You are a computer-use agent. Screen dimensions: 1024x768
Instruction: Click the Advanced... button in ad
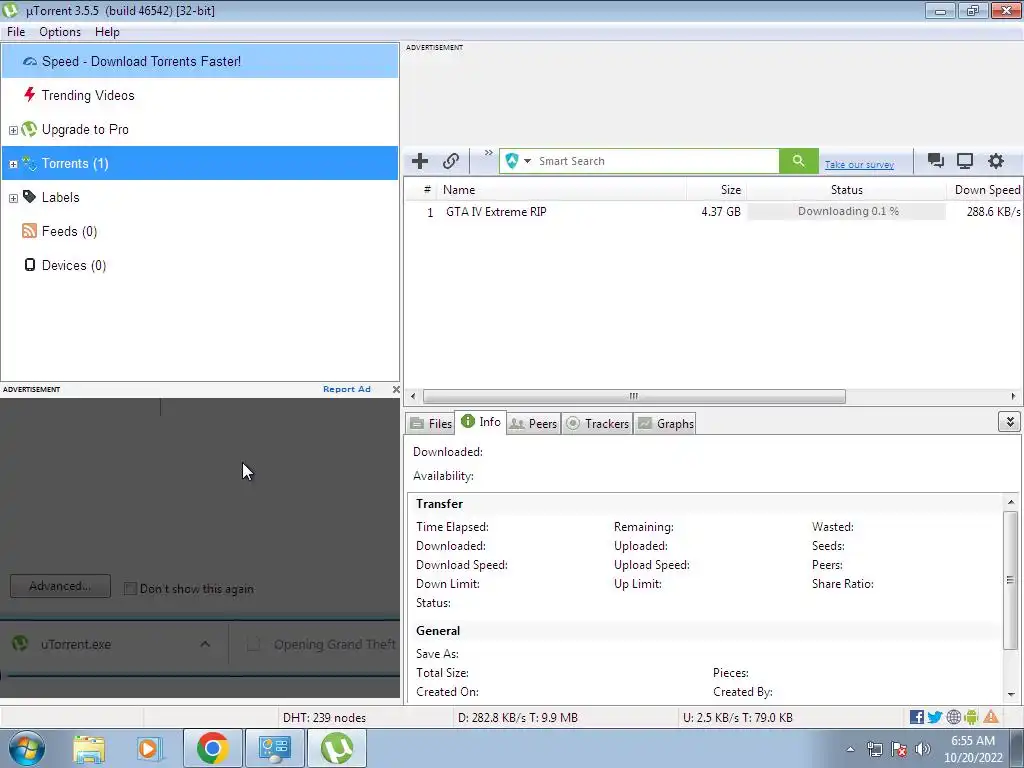tap(60, 586)
